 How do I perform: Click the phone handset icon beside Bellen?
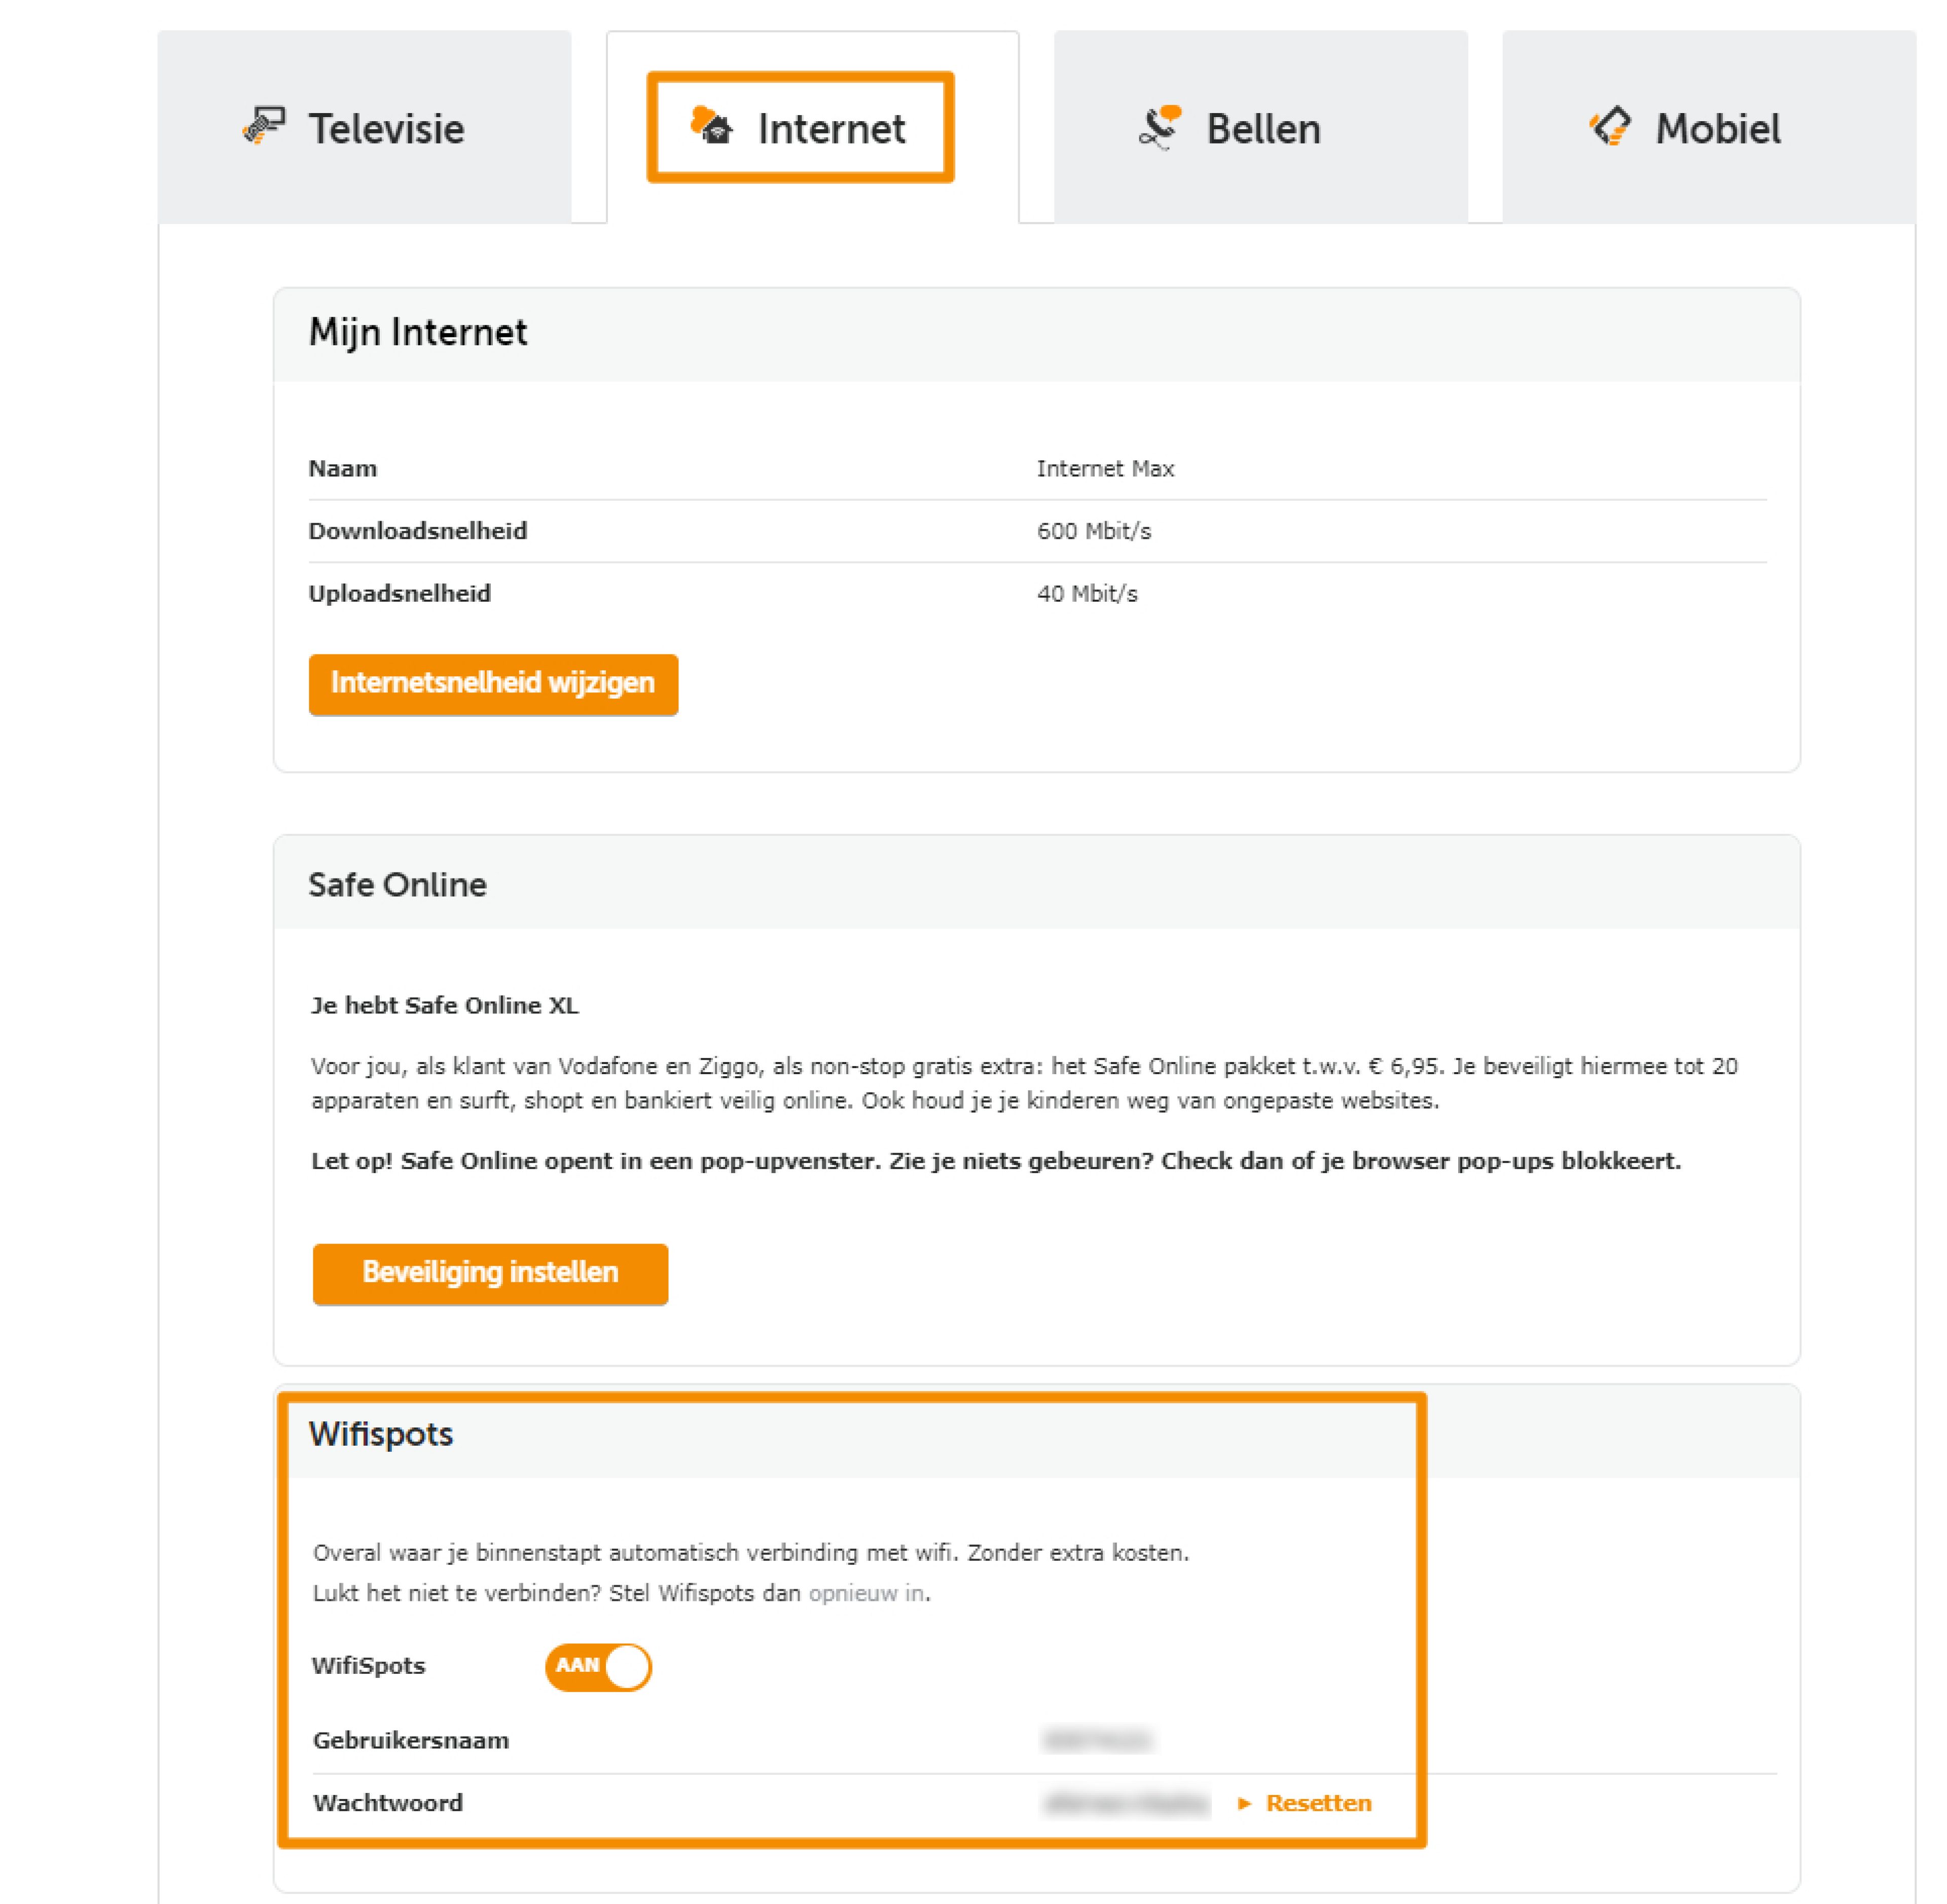[x=1160, y=128]
